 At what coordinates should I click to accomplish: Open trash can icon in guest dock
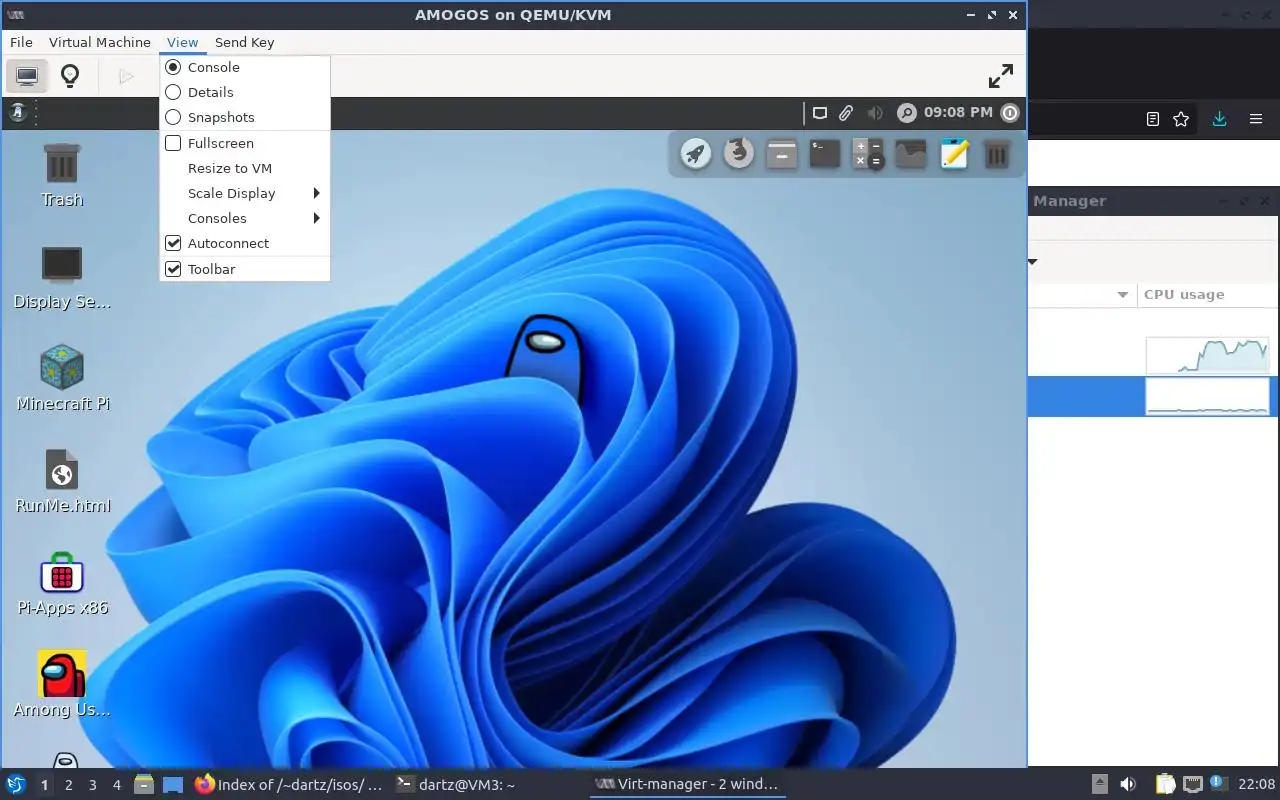pyautogui.click(x=997, y=153)
